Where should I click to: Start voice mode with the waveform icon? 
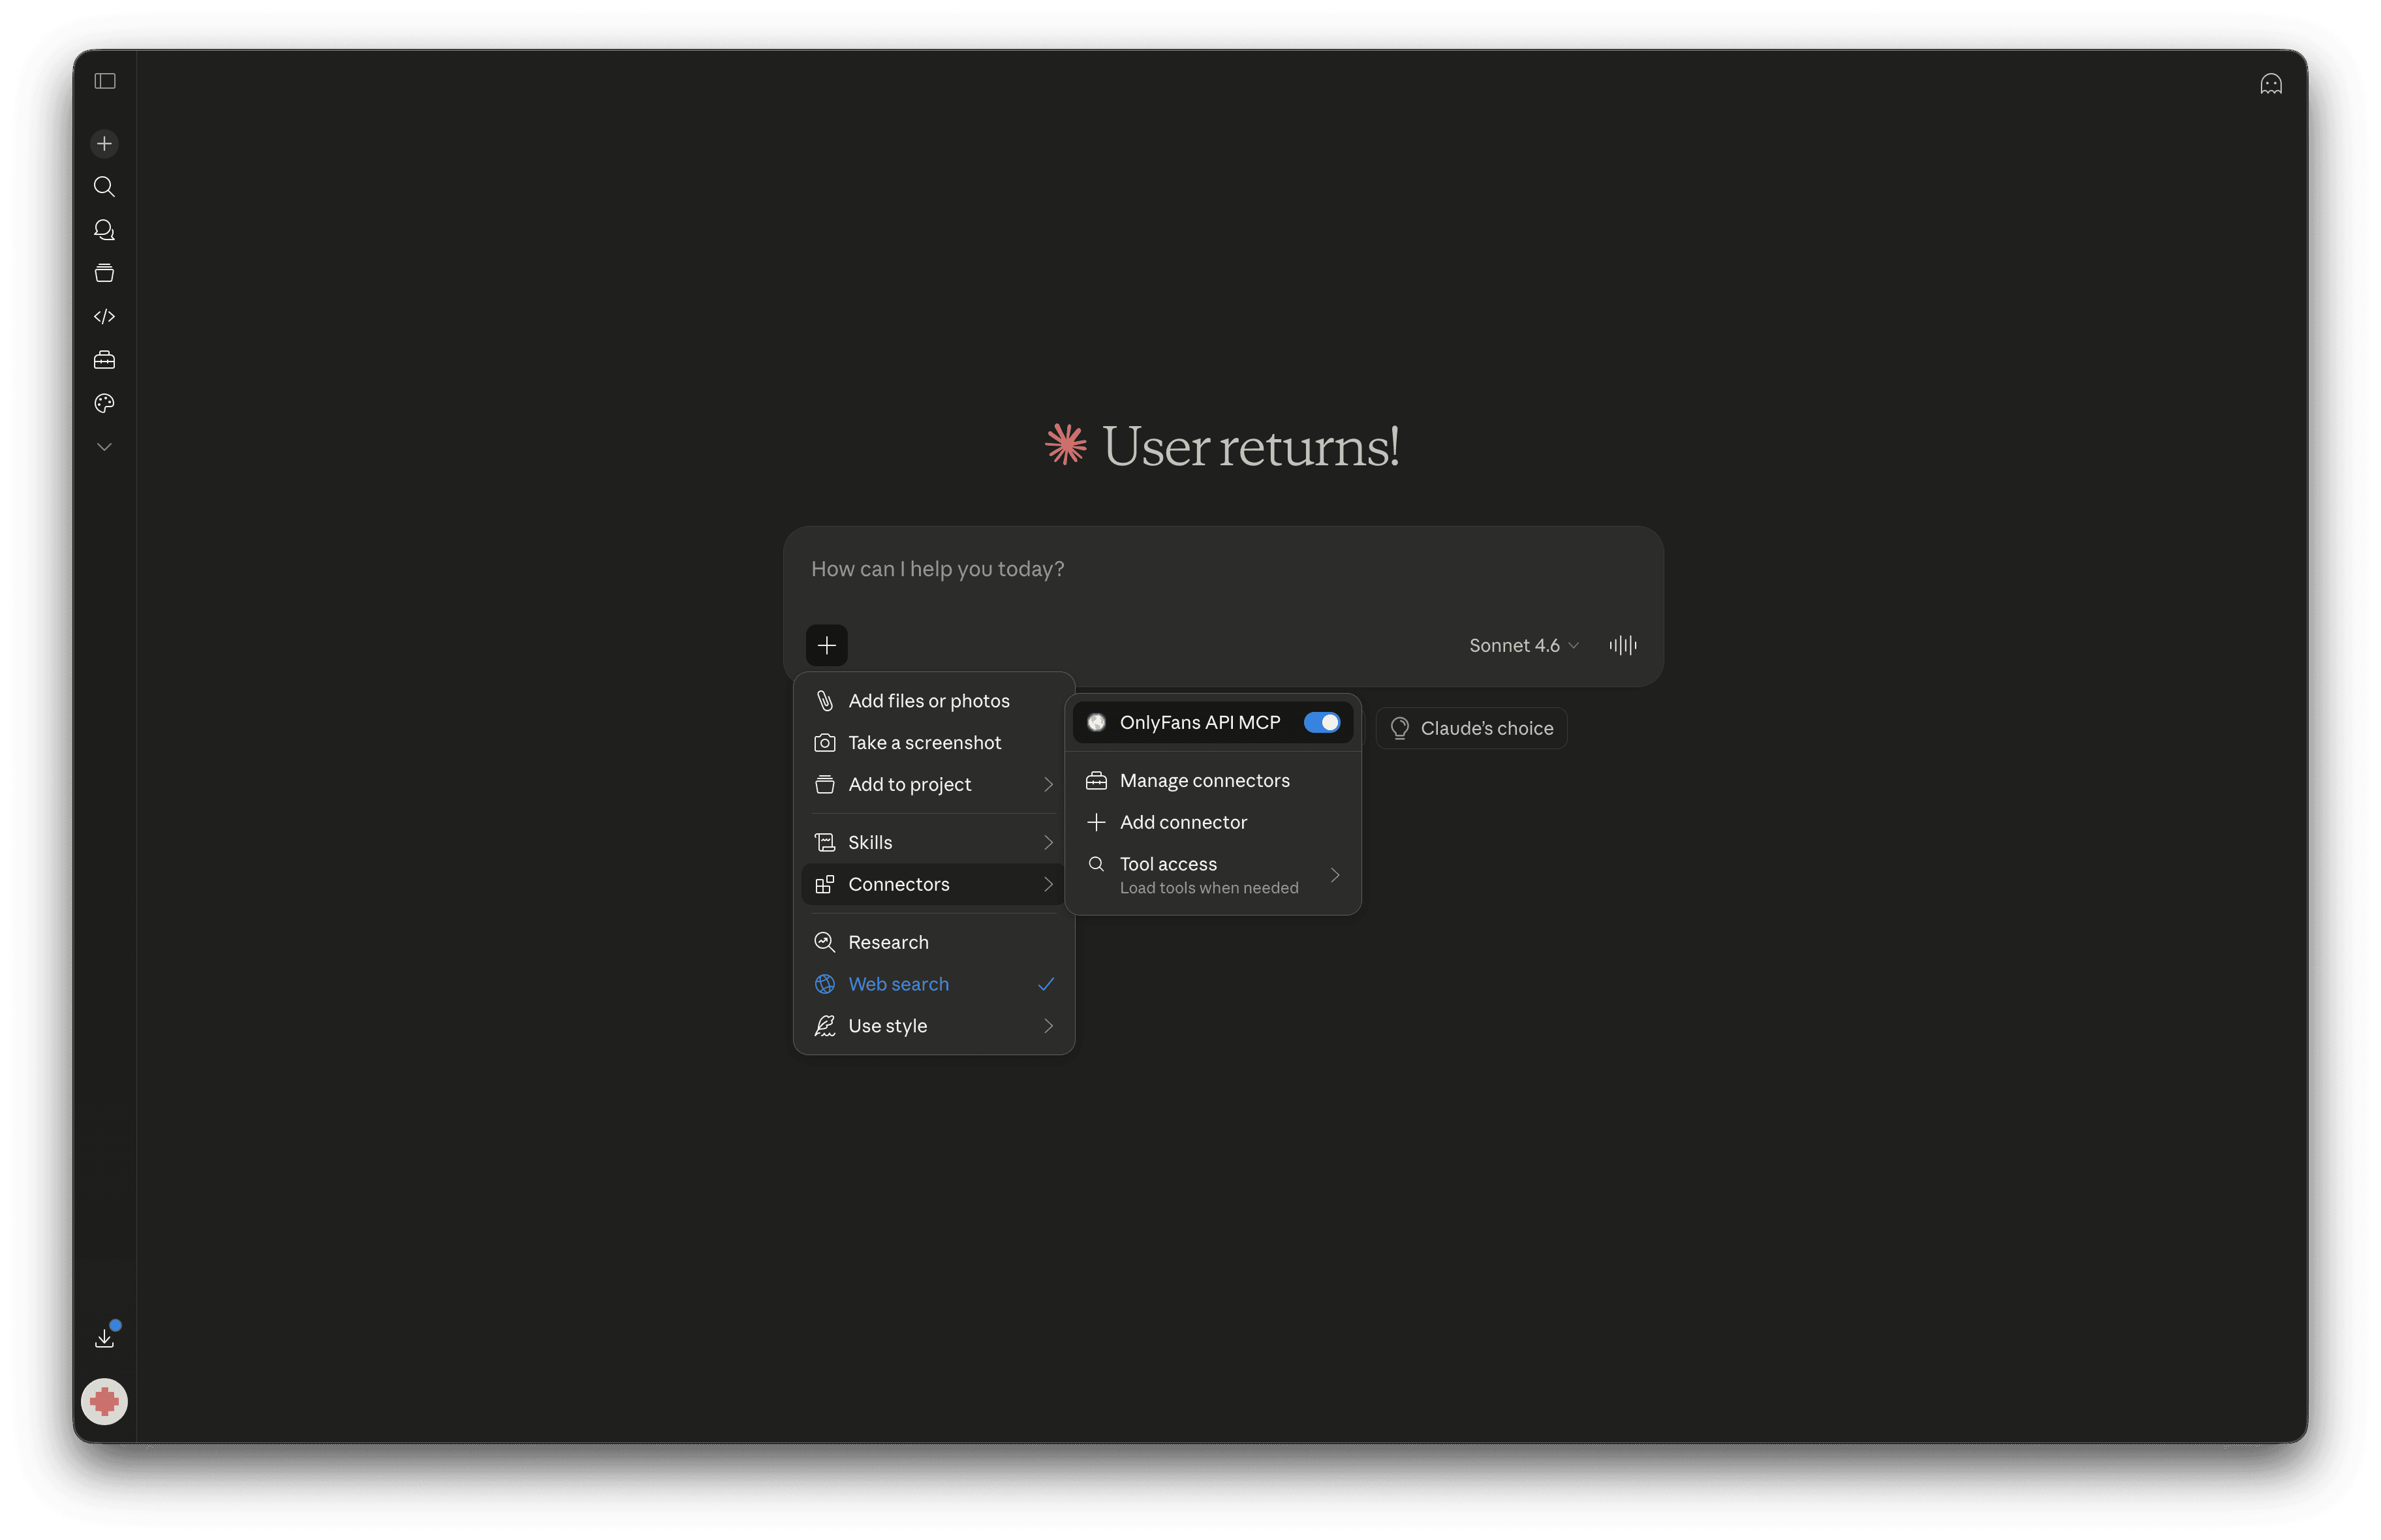(1622, 645)
